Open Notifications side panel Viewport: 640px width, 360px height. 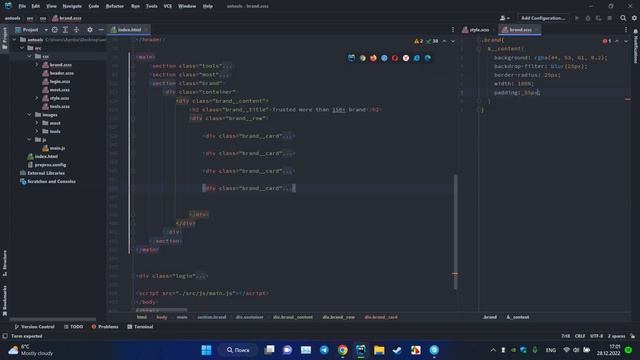(x=636, y=46)
